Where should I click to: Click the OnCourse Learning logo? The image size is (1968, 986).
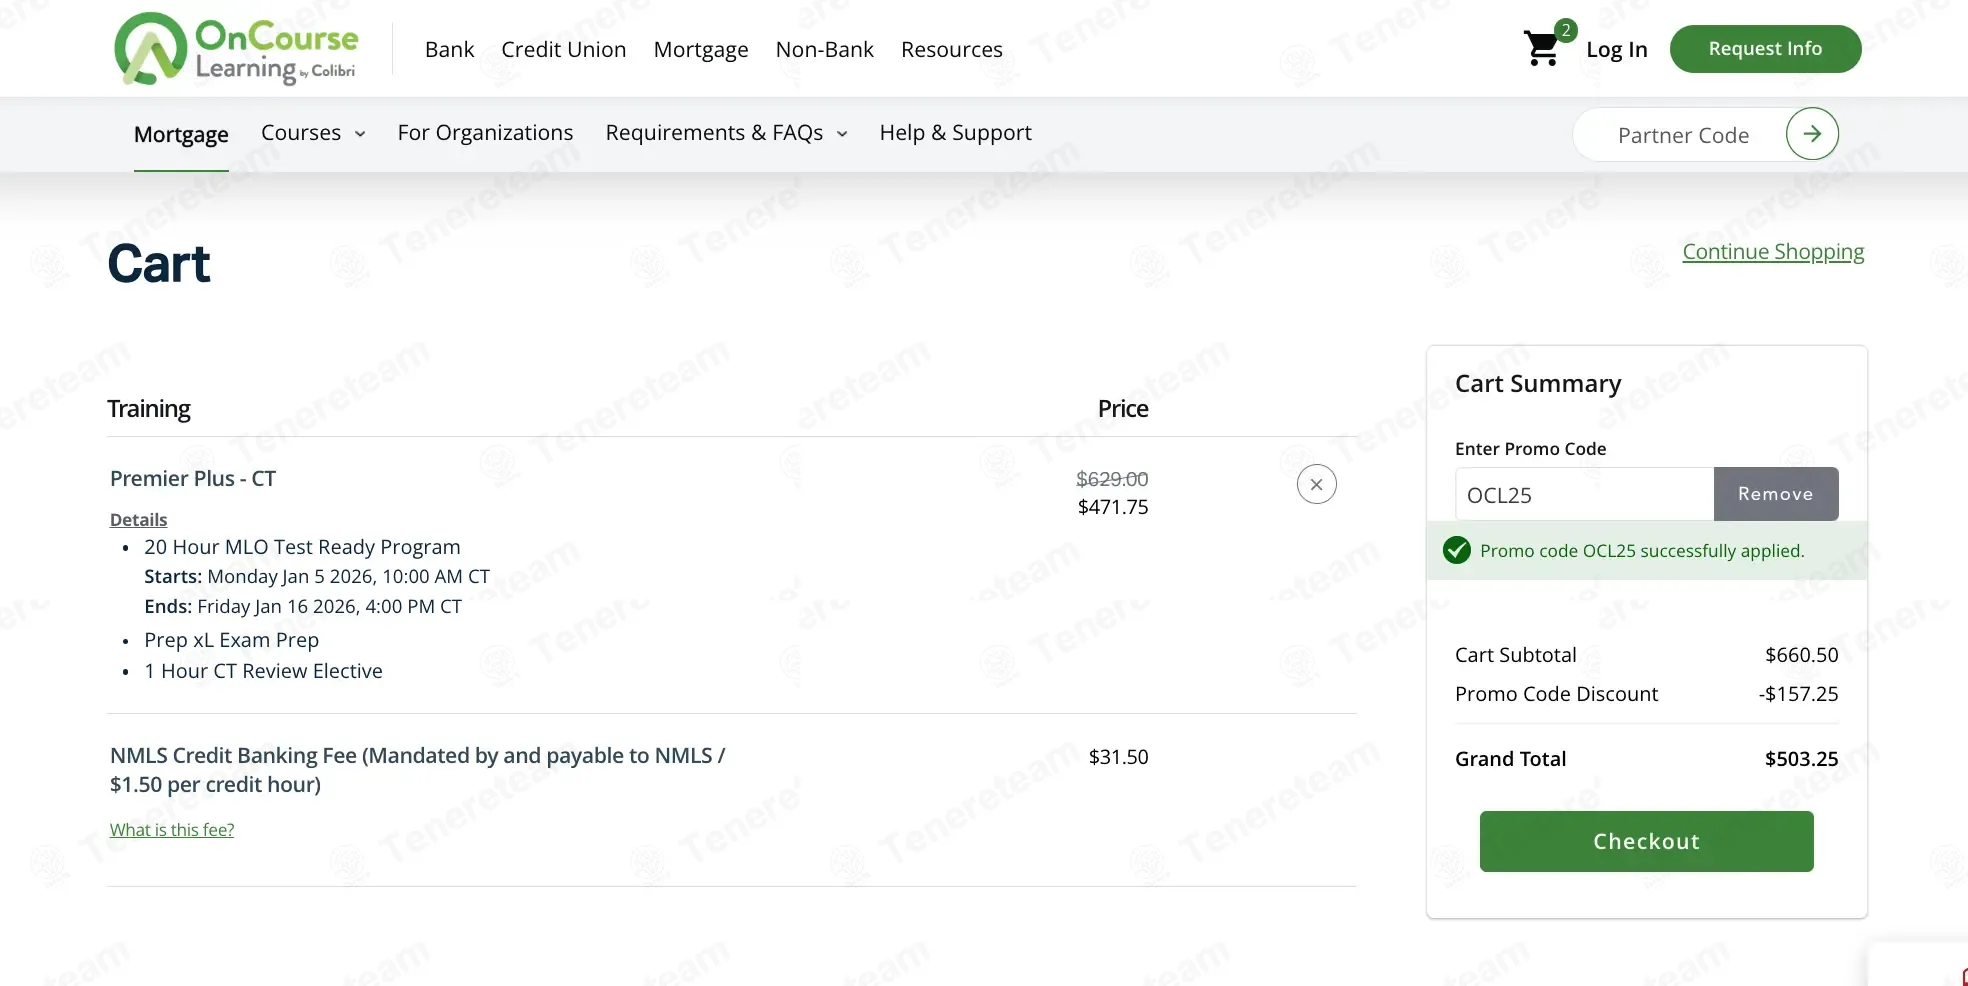236,49
